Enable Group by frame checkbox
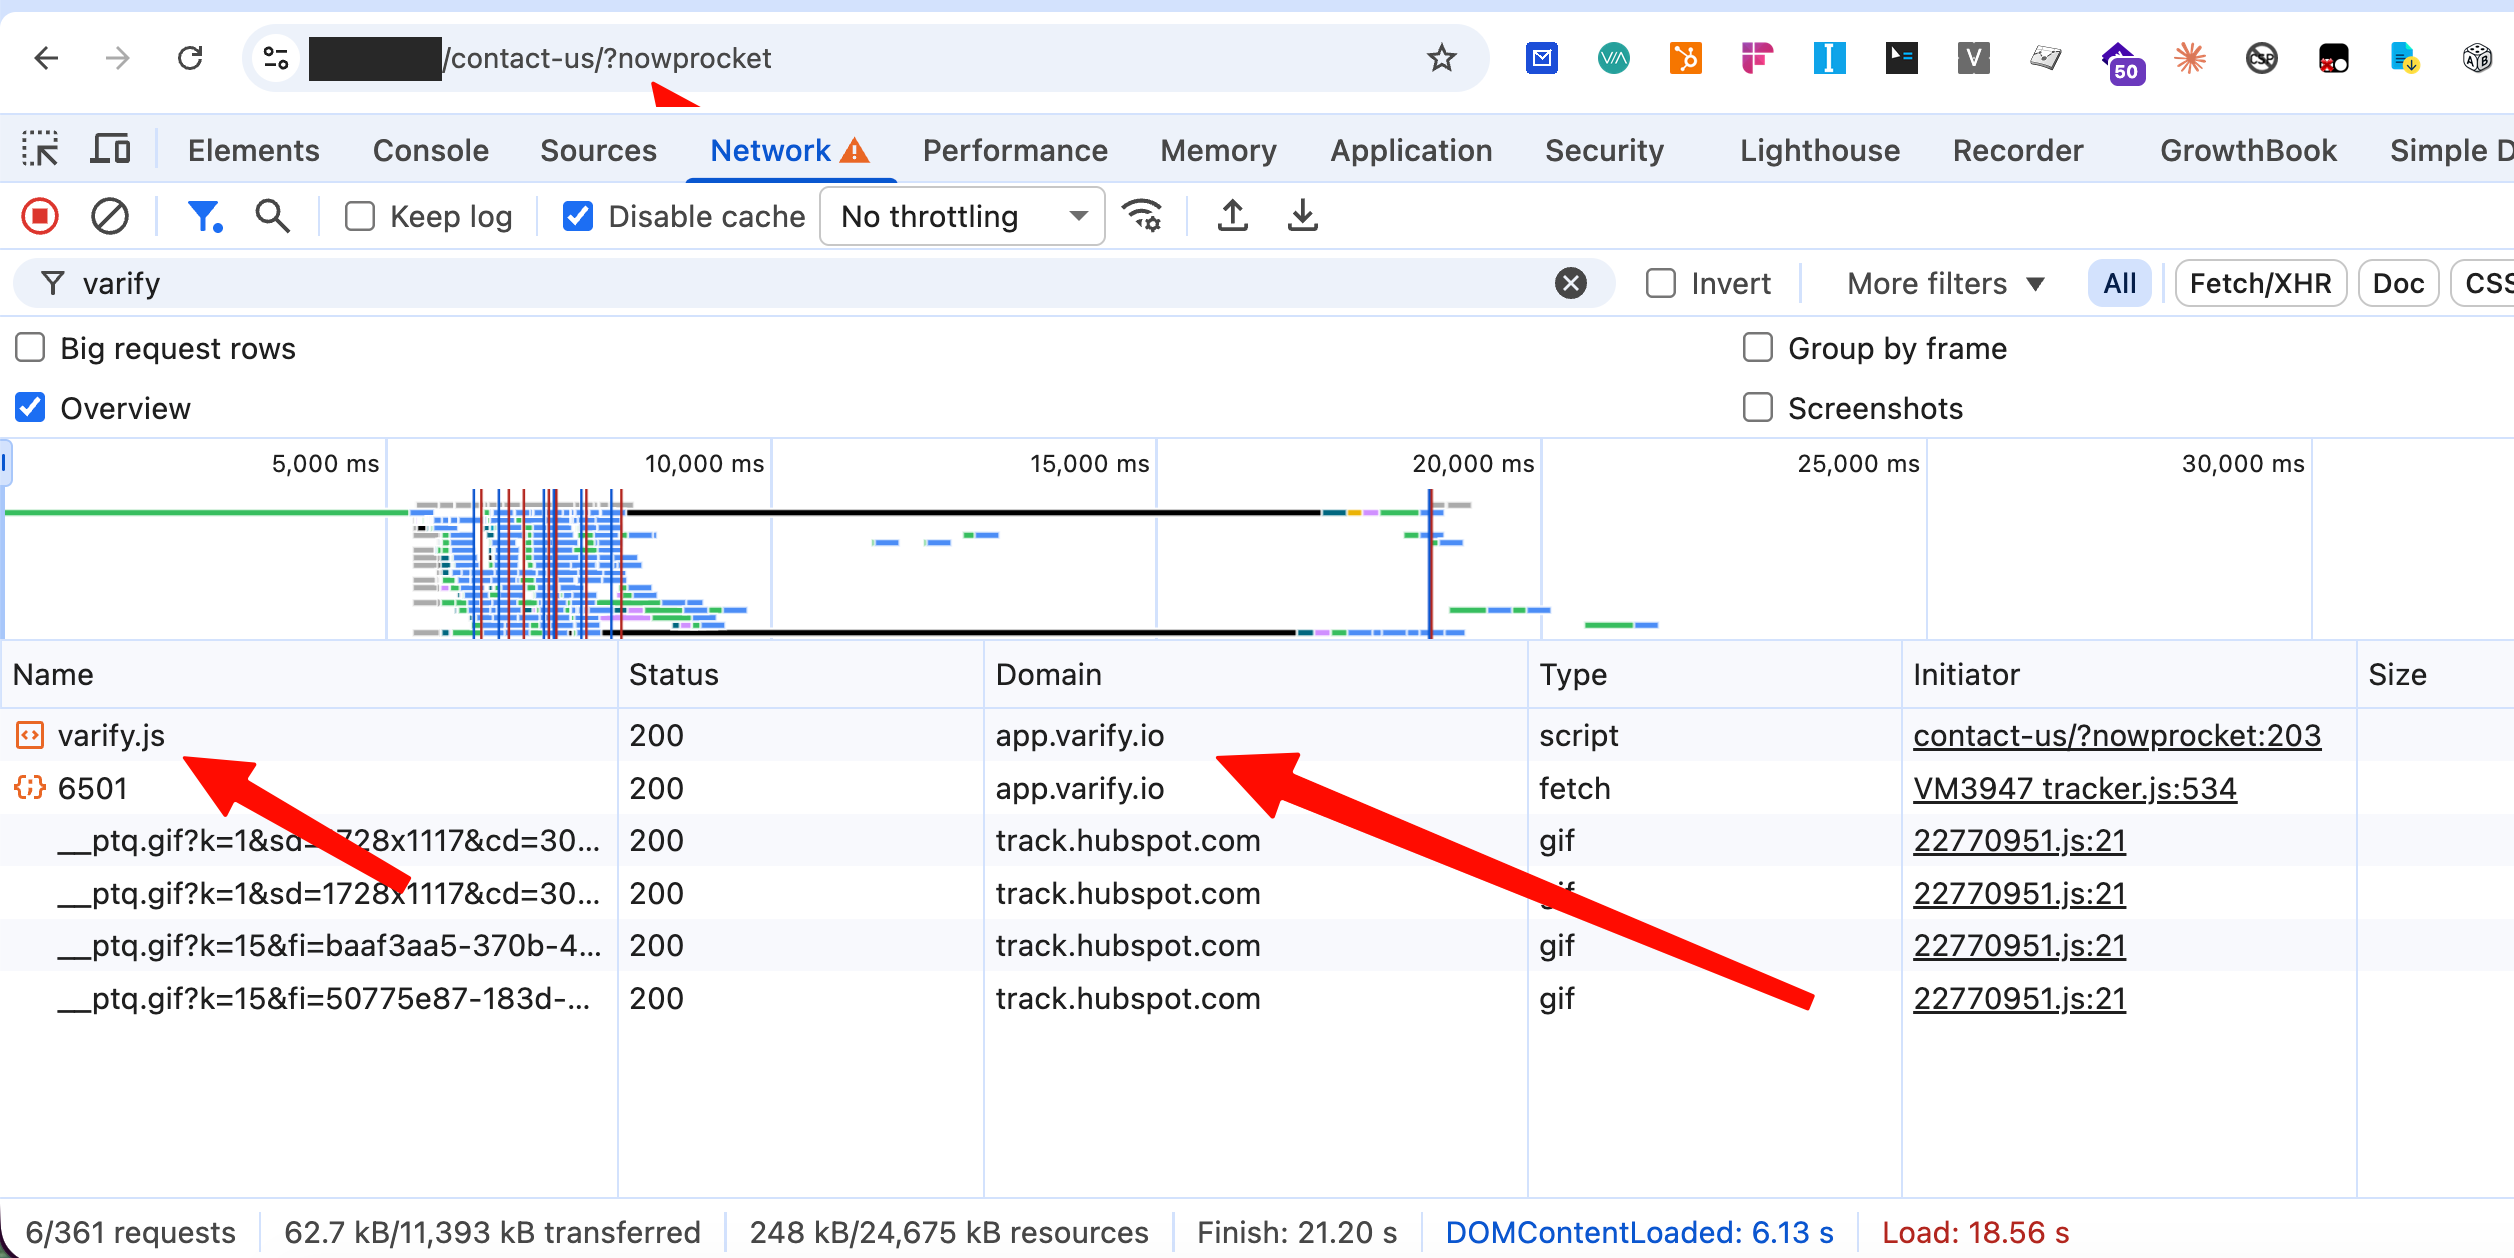 pyautogui.click(x=1758, y=348)
